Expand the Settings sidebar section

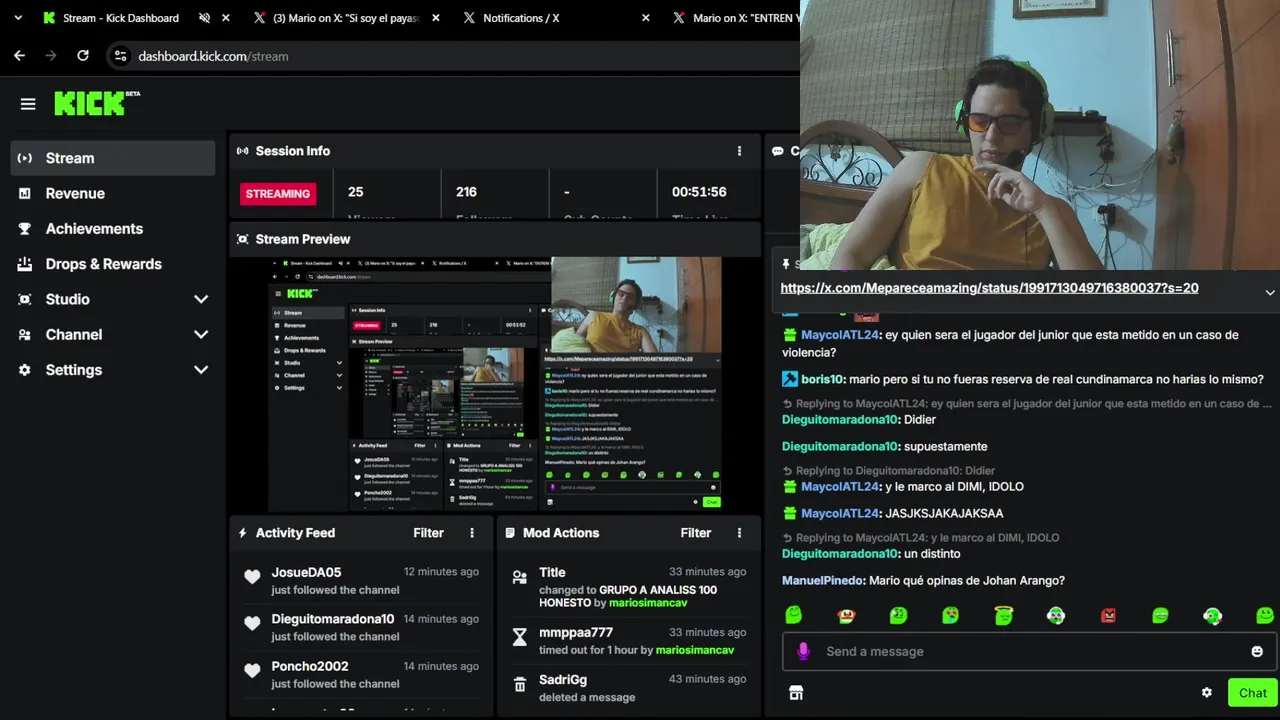tap(201, 370)
